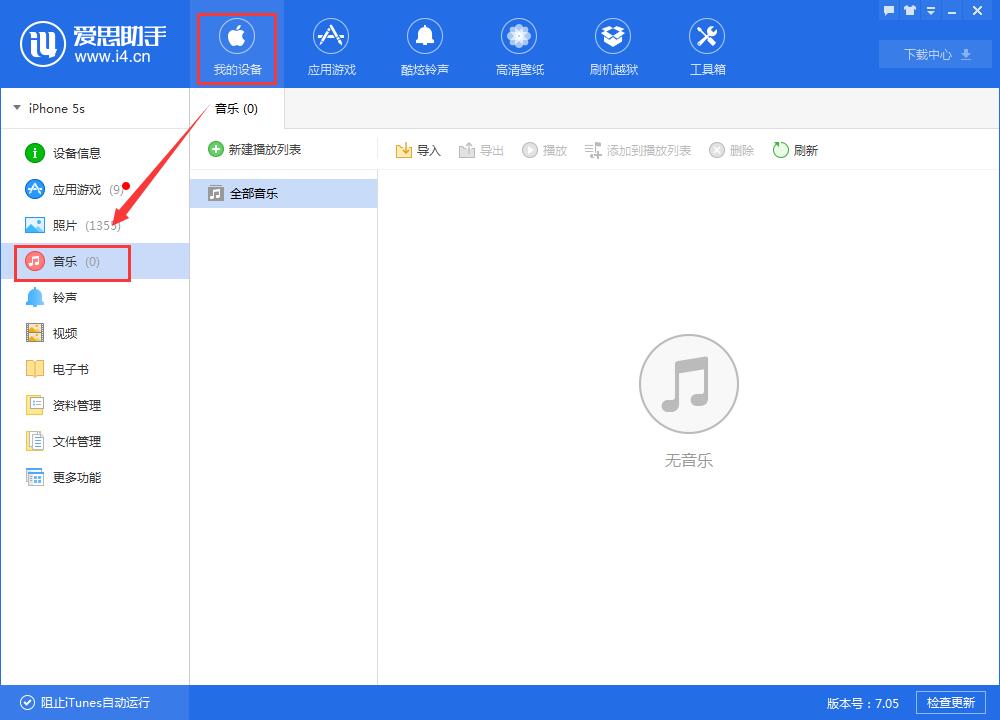Open 视频 from the sidebar

tap(62, 333)
